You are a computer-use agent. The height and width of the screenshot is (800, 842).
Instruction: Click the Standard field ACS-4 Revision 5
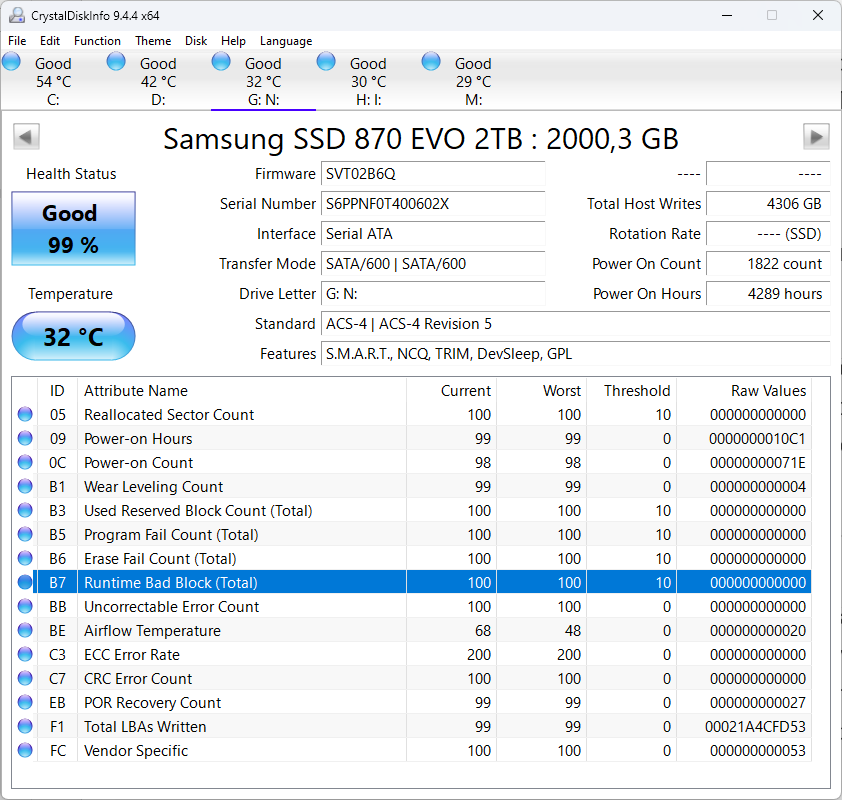tap(576, 324)
